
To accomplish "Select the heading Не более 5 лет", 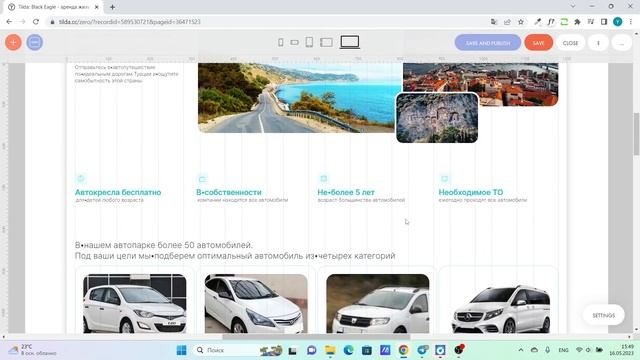I will pyautogui.click(x=346, y=192).
